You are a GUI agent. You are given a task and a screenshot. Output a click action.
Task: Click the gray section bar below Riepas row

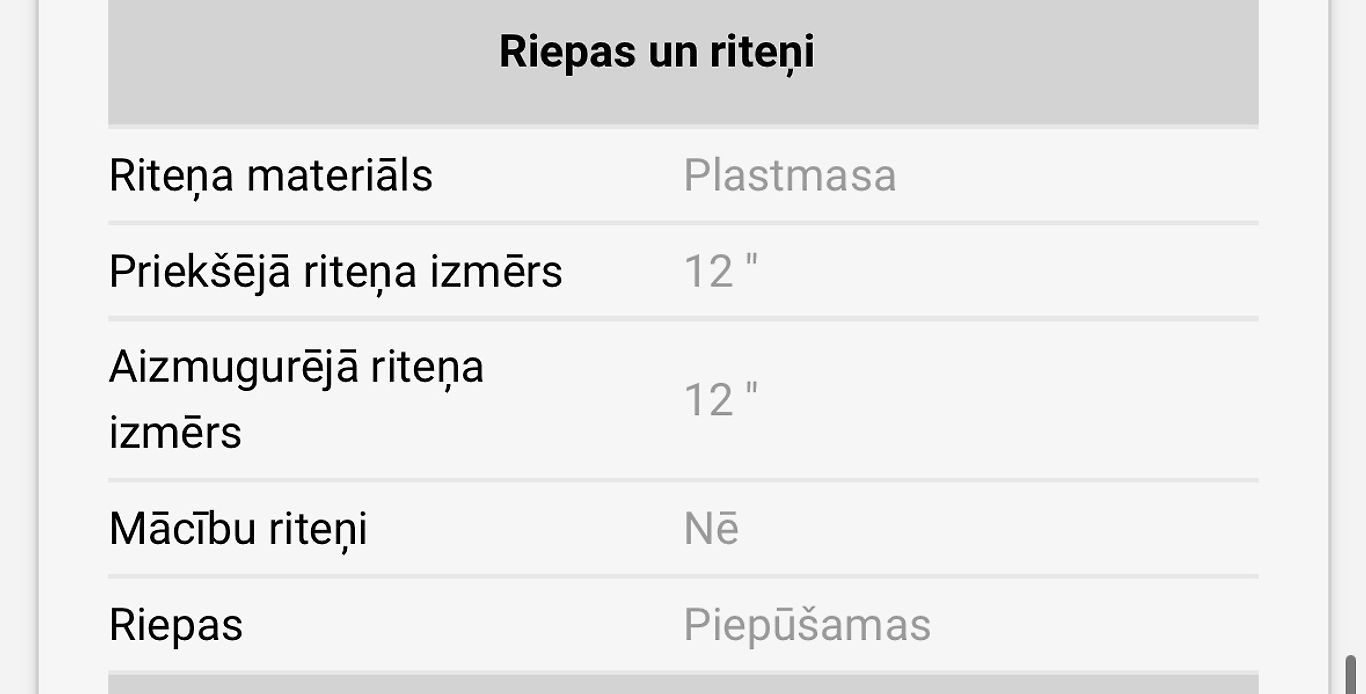click(x=683, y=684)
